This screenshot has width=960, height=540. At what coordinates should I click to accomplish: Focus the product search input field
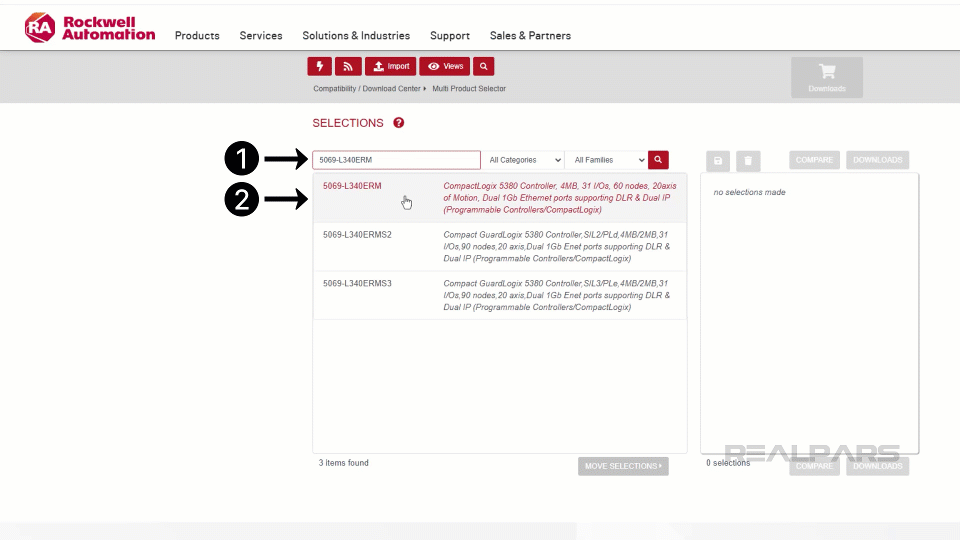coord(396,160)
